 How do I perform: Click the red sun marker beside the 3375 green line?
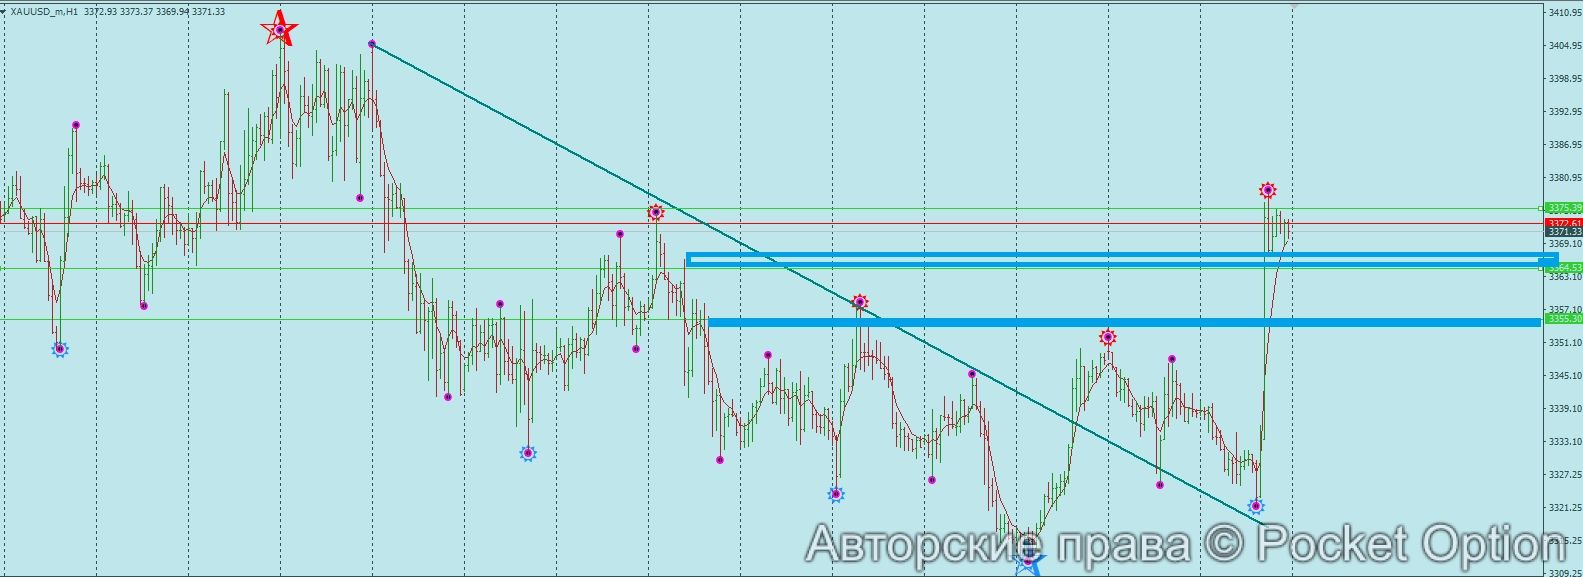pyautogui.click(x=656, y=212)
